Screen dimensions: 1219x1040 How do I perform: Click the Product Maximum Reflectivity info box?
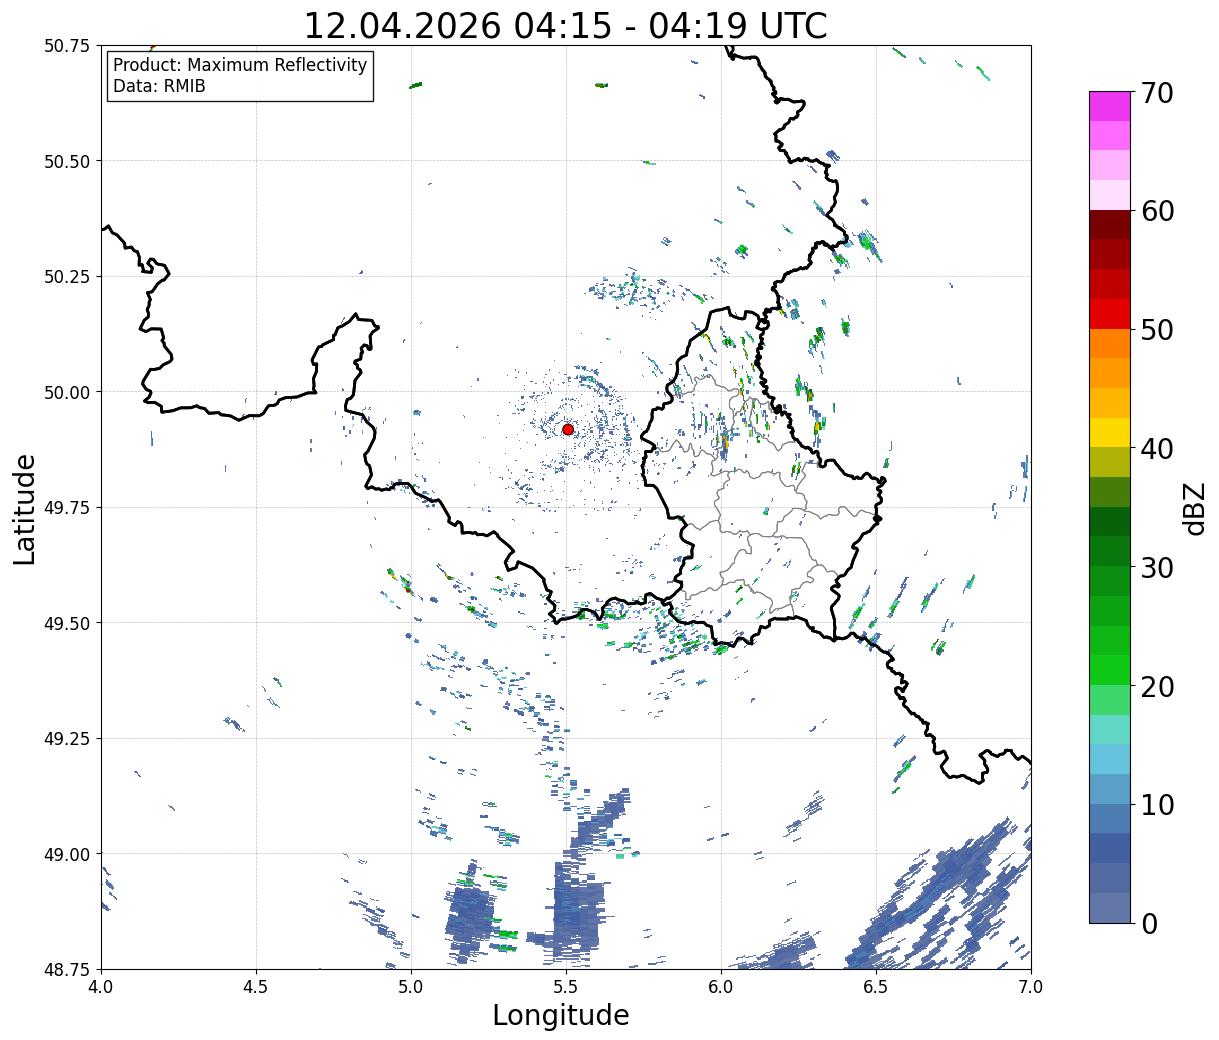point(240,76)
